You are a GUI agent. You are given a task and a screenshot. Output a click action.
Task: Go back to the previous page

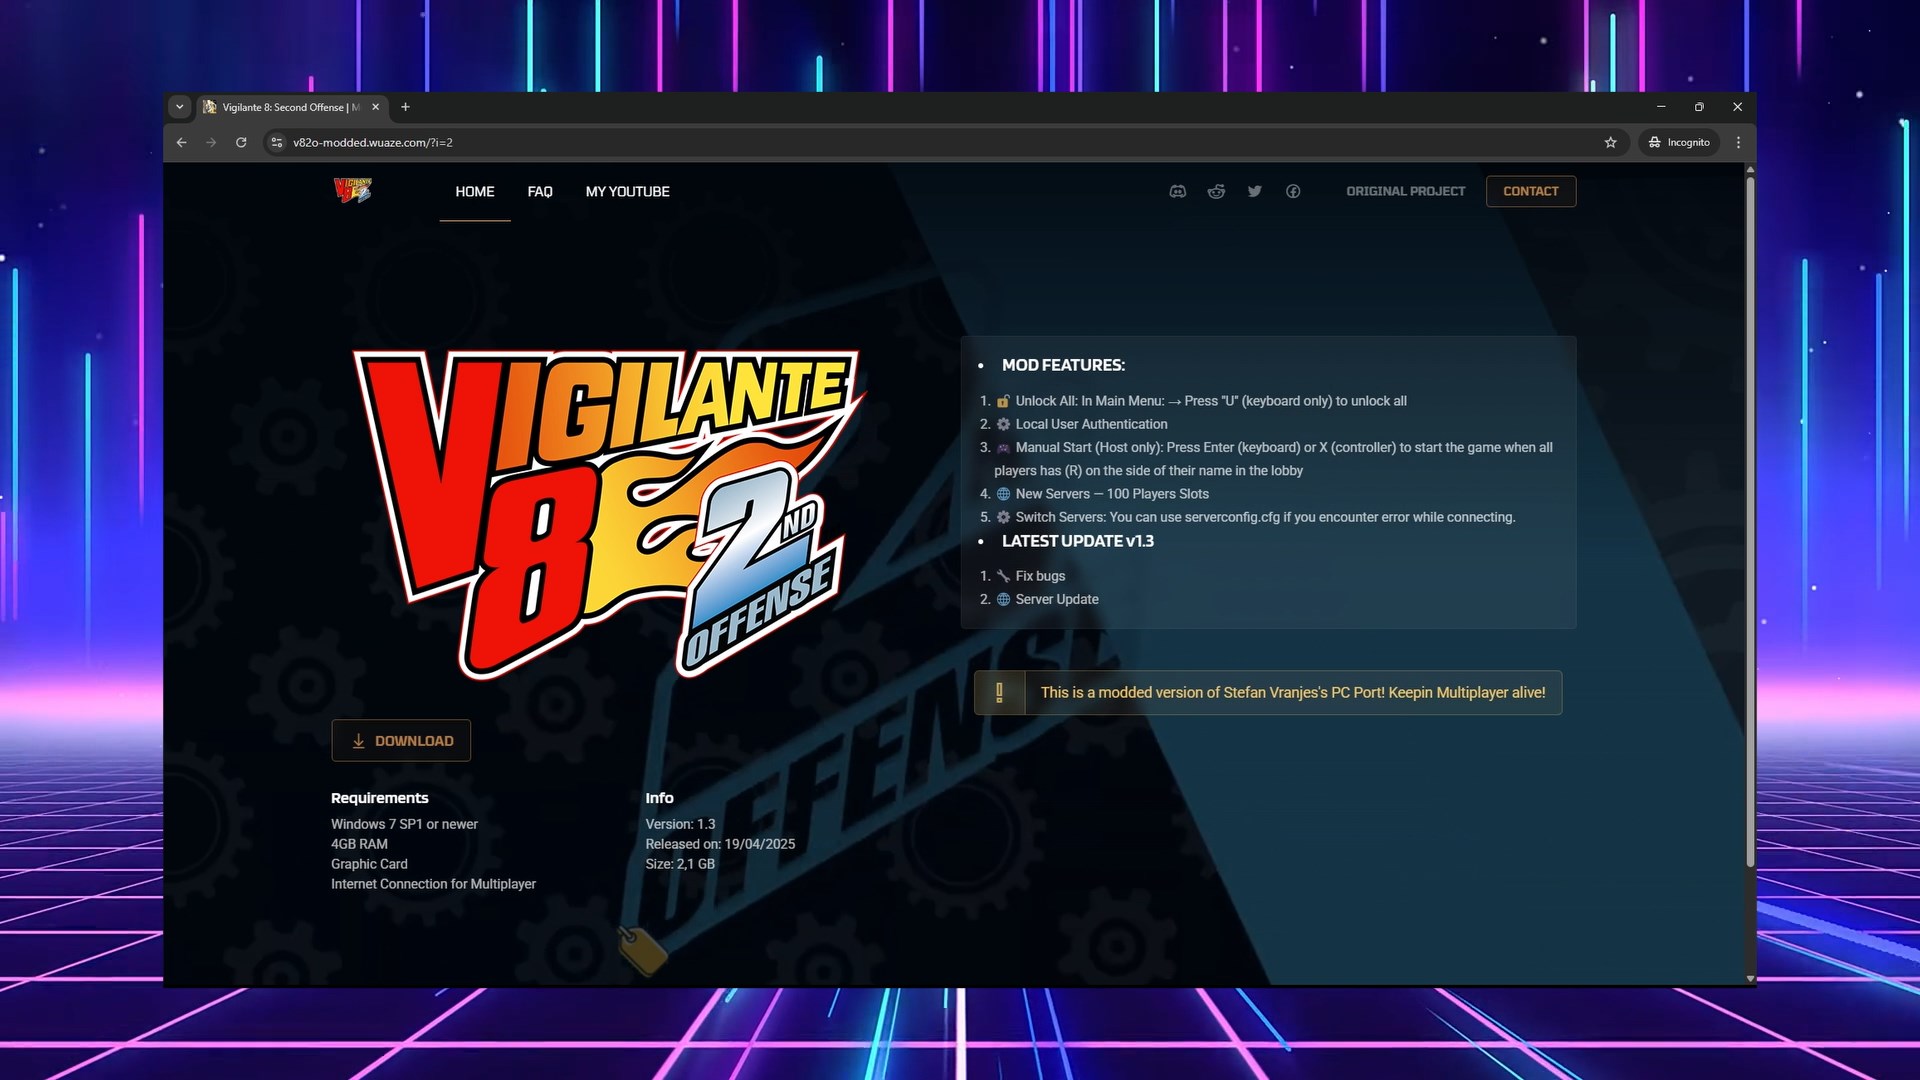pyautogui.click(x=181, y=142)
